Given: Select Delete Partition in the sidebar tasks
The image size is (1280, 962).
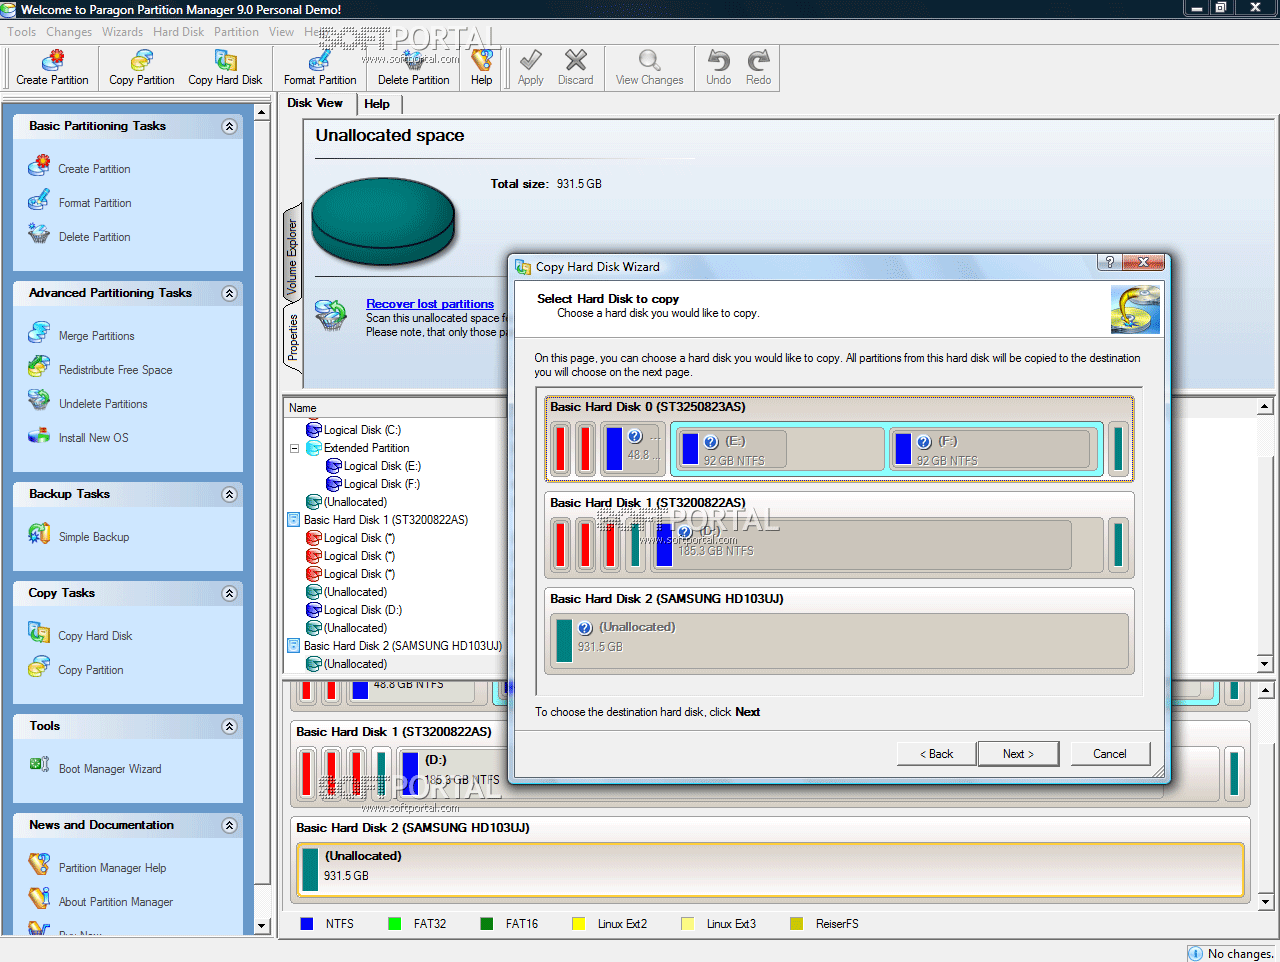Looking at the screenshot, I should tap(94, 237).
